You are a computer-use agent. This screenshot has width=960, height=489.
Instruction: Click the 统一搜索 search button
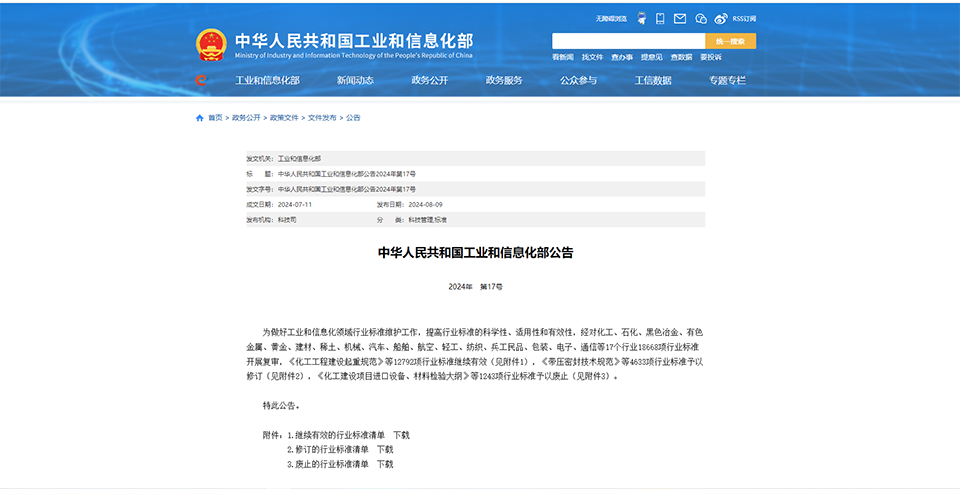[x=730, y=41]
